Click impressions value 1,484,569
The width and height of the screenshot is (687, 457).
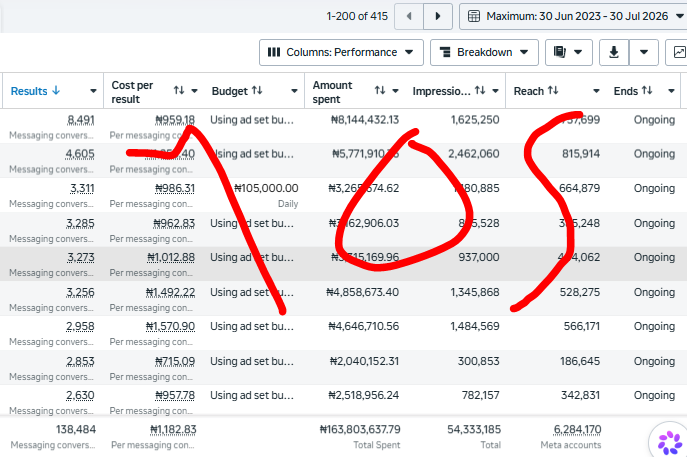(475, 326)
